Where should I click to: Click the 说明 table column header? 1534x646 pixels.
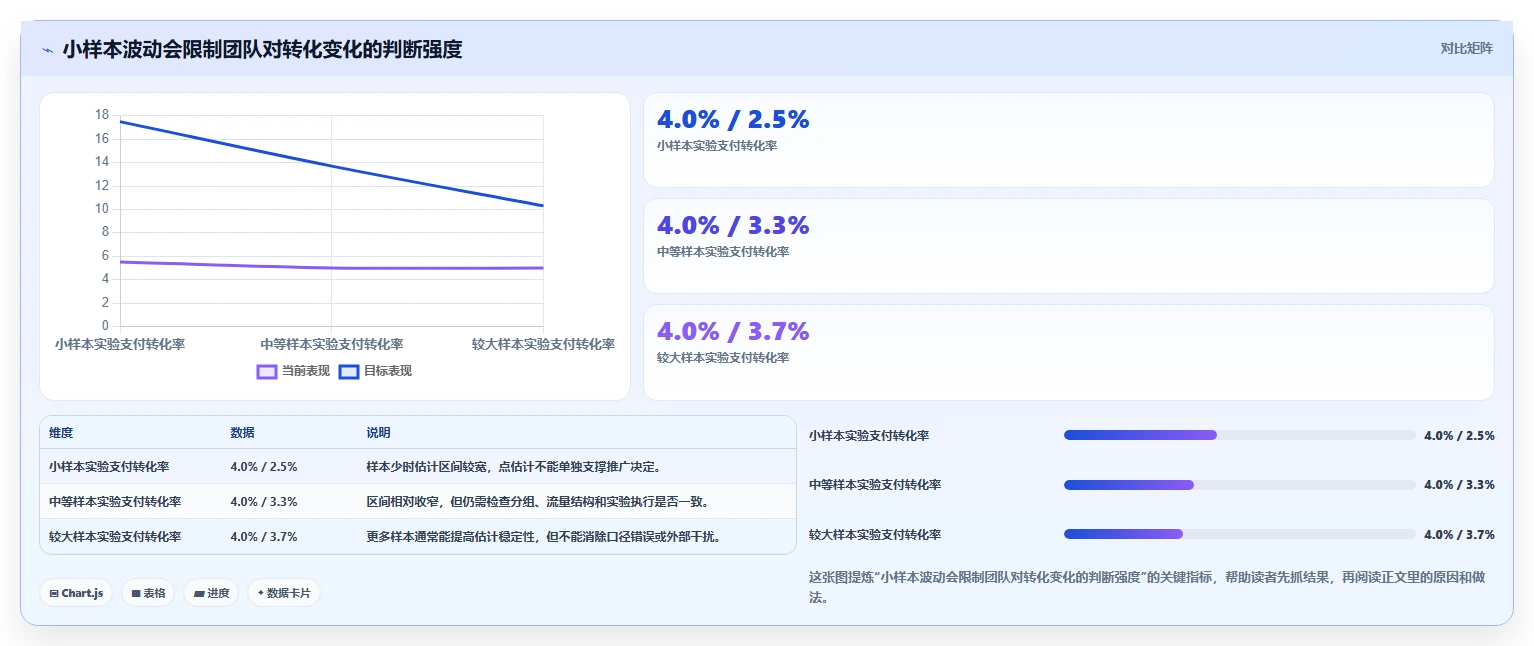coord(378,433)
